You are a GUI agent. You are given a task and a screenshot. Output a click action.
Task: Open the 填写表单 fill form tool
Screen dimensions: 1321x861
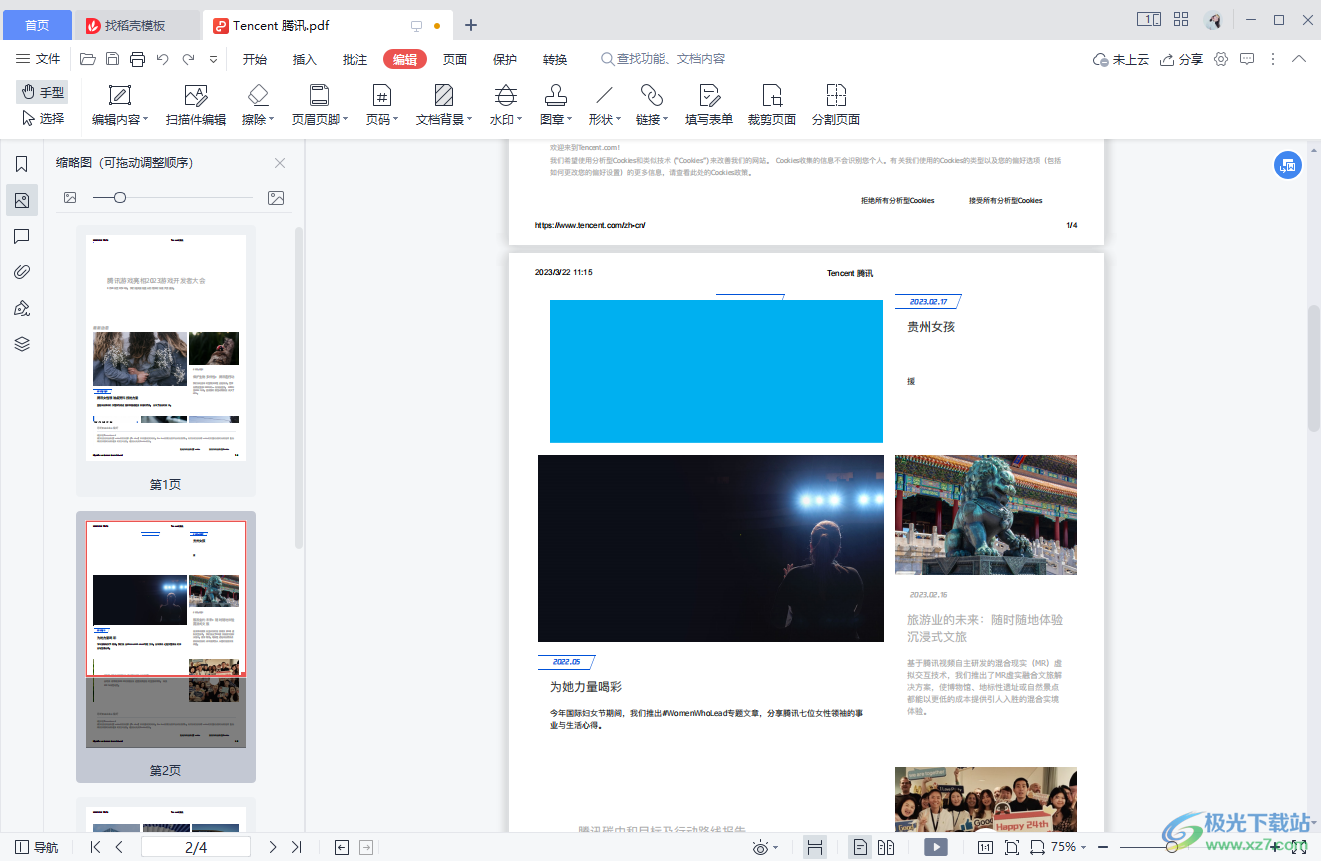click(709, 106)
